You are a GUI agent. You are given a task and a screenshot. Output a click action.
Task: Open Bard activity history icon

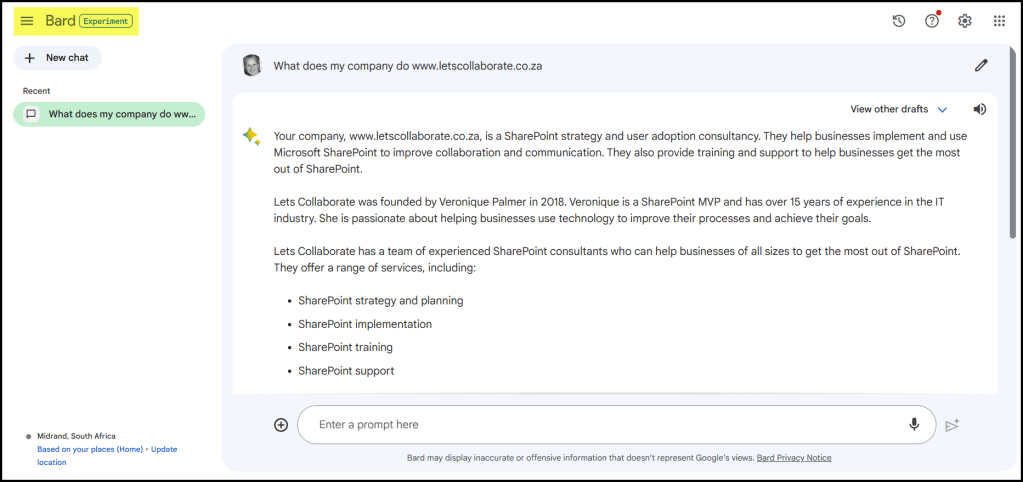click(x=899, y=21)
